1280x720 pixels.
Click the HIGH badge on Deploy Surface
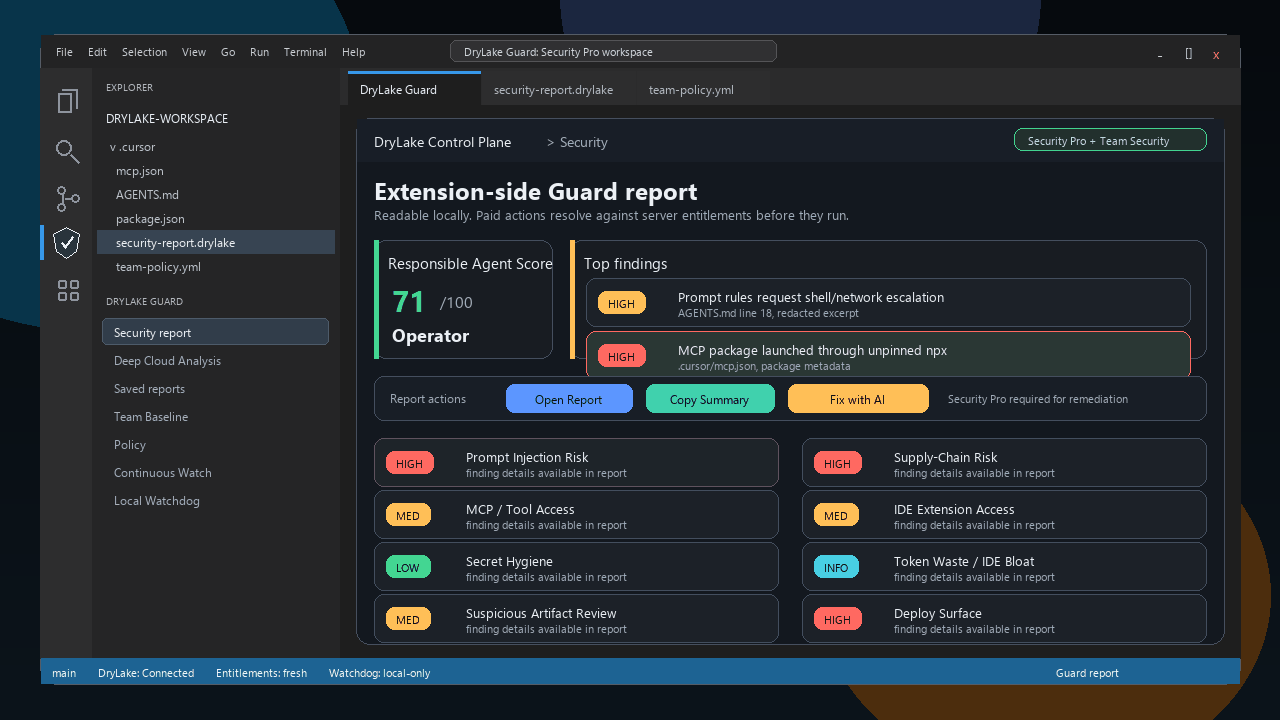(837, 619)
